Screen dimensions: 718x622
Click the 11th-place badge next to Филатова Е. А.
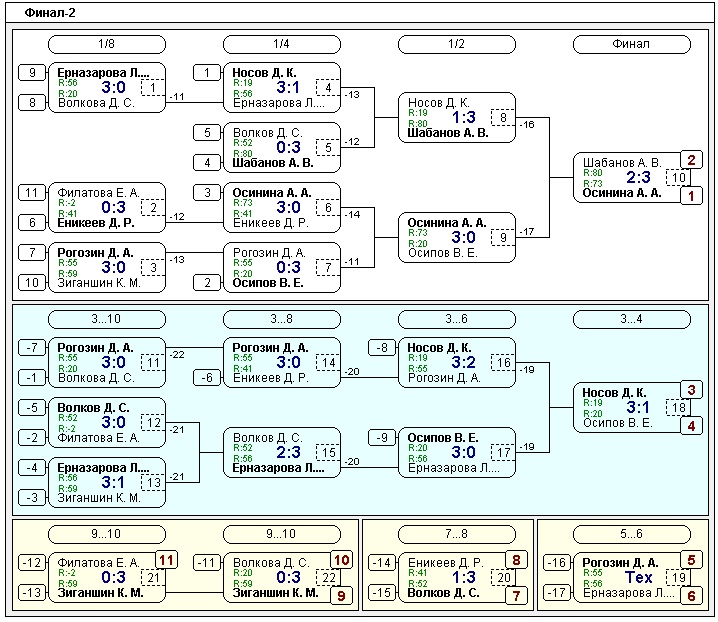click(166, 560)
